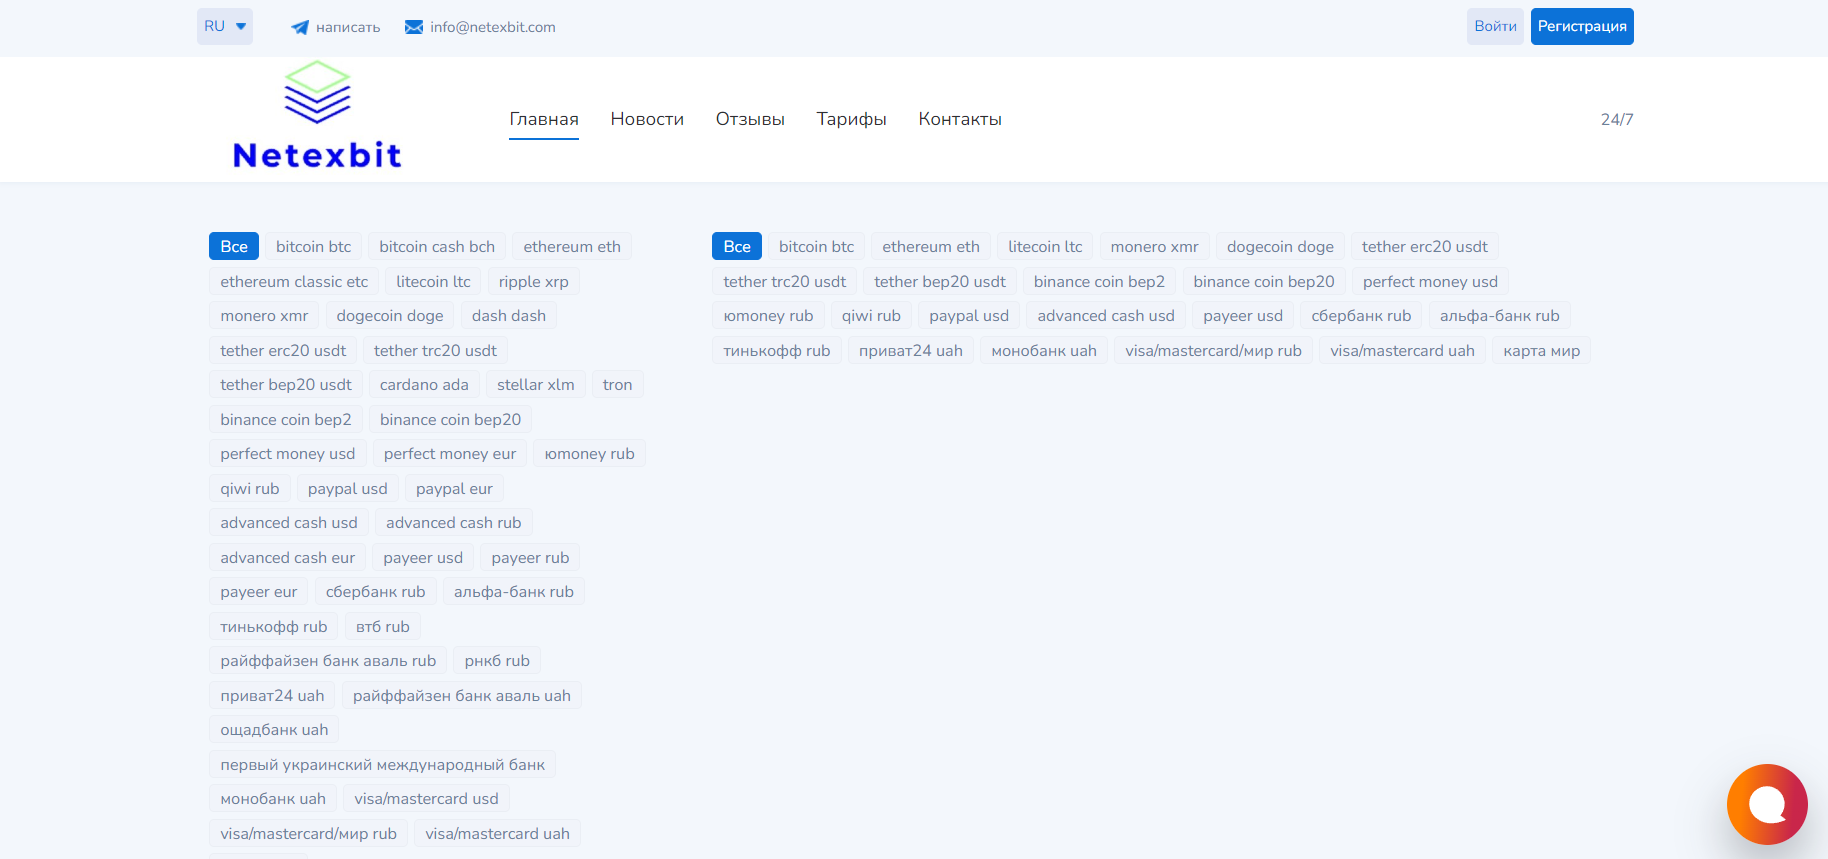Pick ощадбанк uah filter
The height and width of the screenshot is (859, 1828).
click(274, 730)
